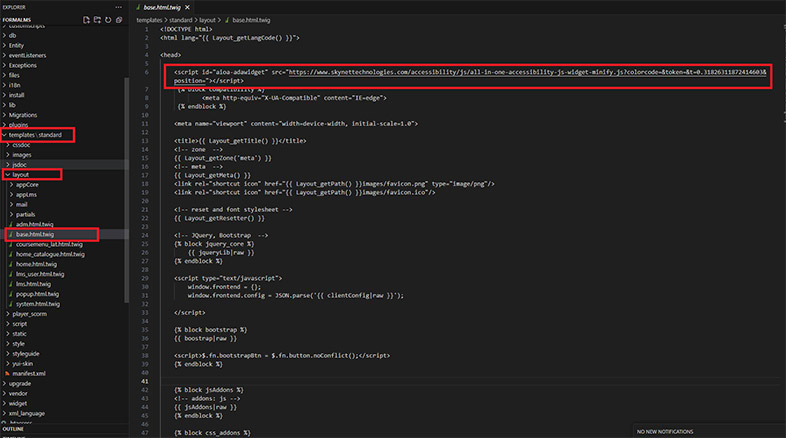
Task: Click the title tag line 13
Action: (240, 141)
